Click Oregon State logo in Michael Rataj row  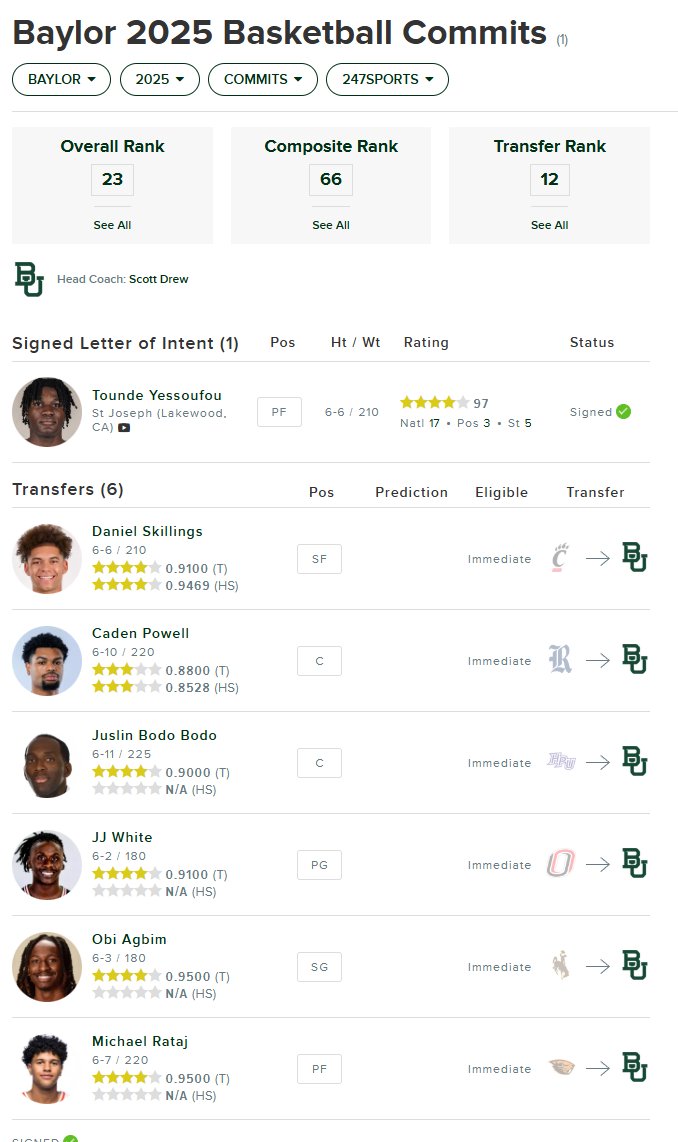tap(561, 1068)
